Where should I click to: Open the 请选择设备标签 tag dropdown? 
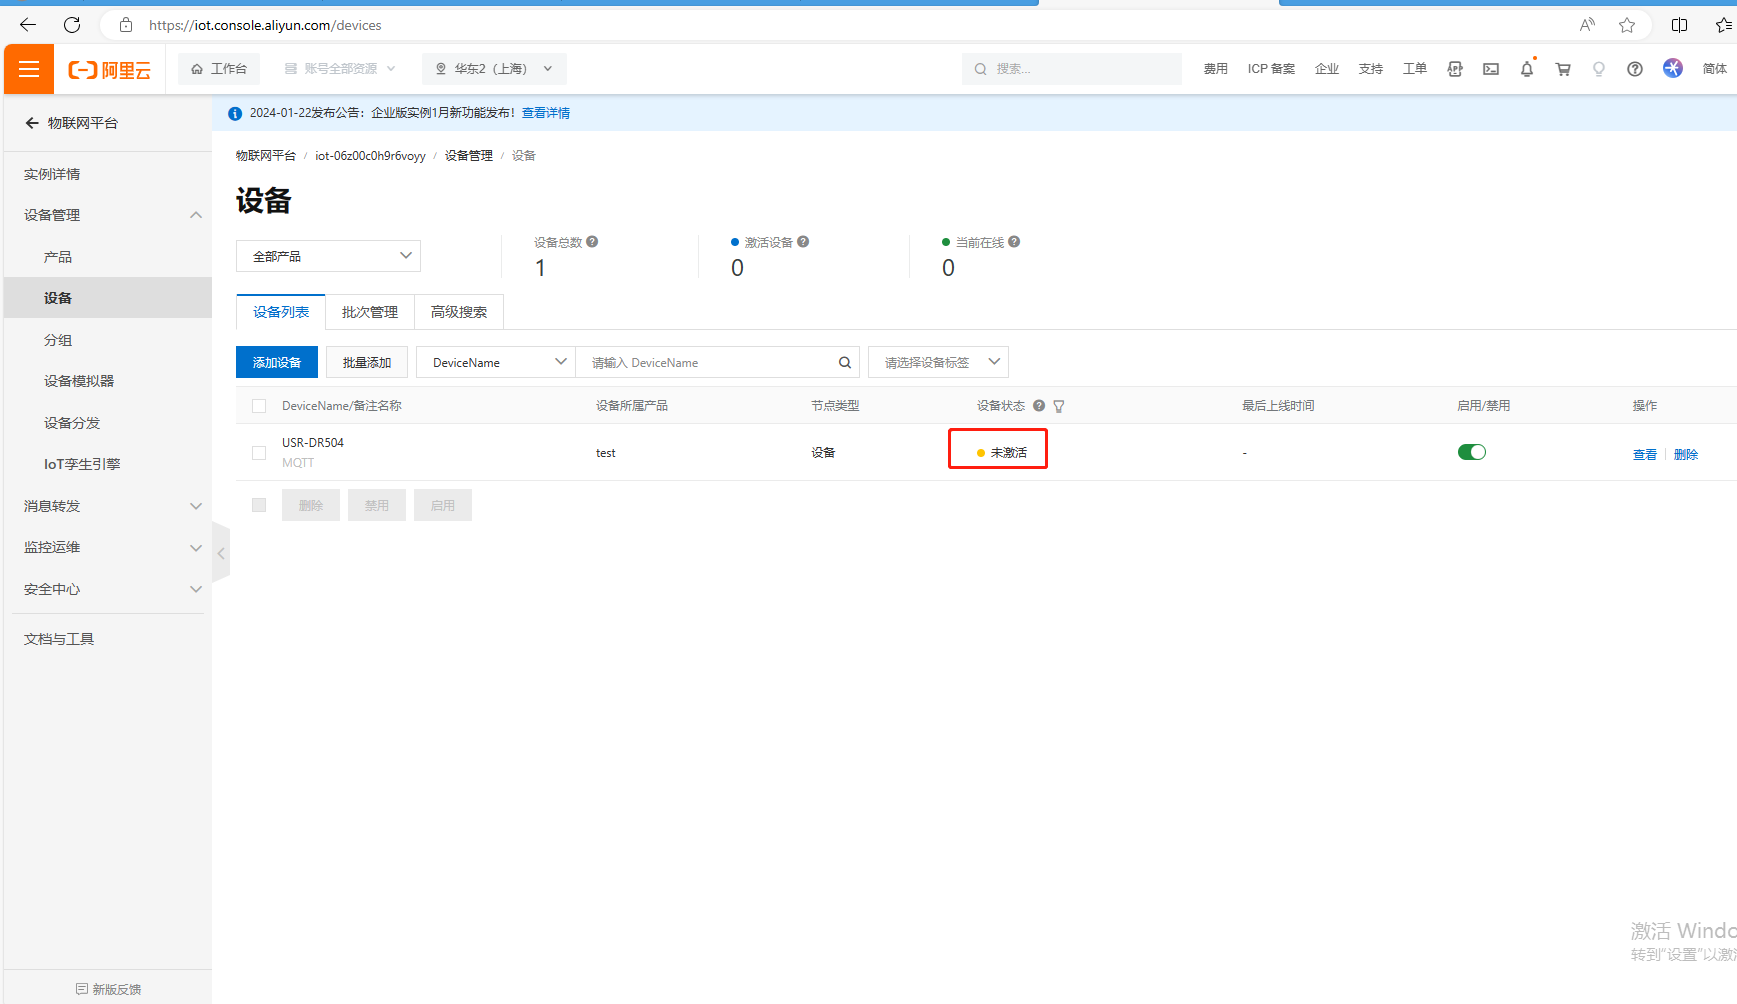(x=938, y=362)
